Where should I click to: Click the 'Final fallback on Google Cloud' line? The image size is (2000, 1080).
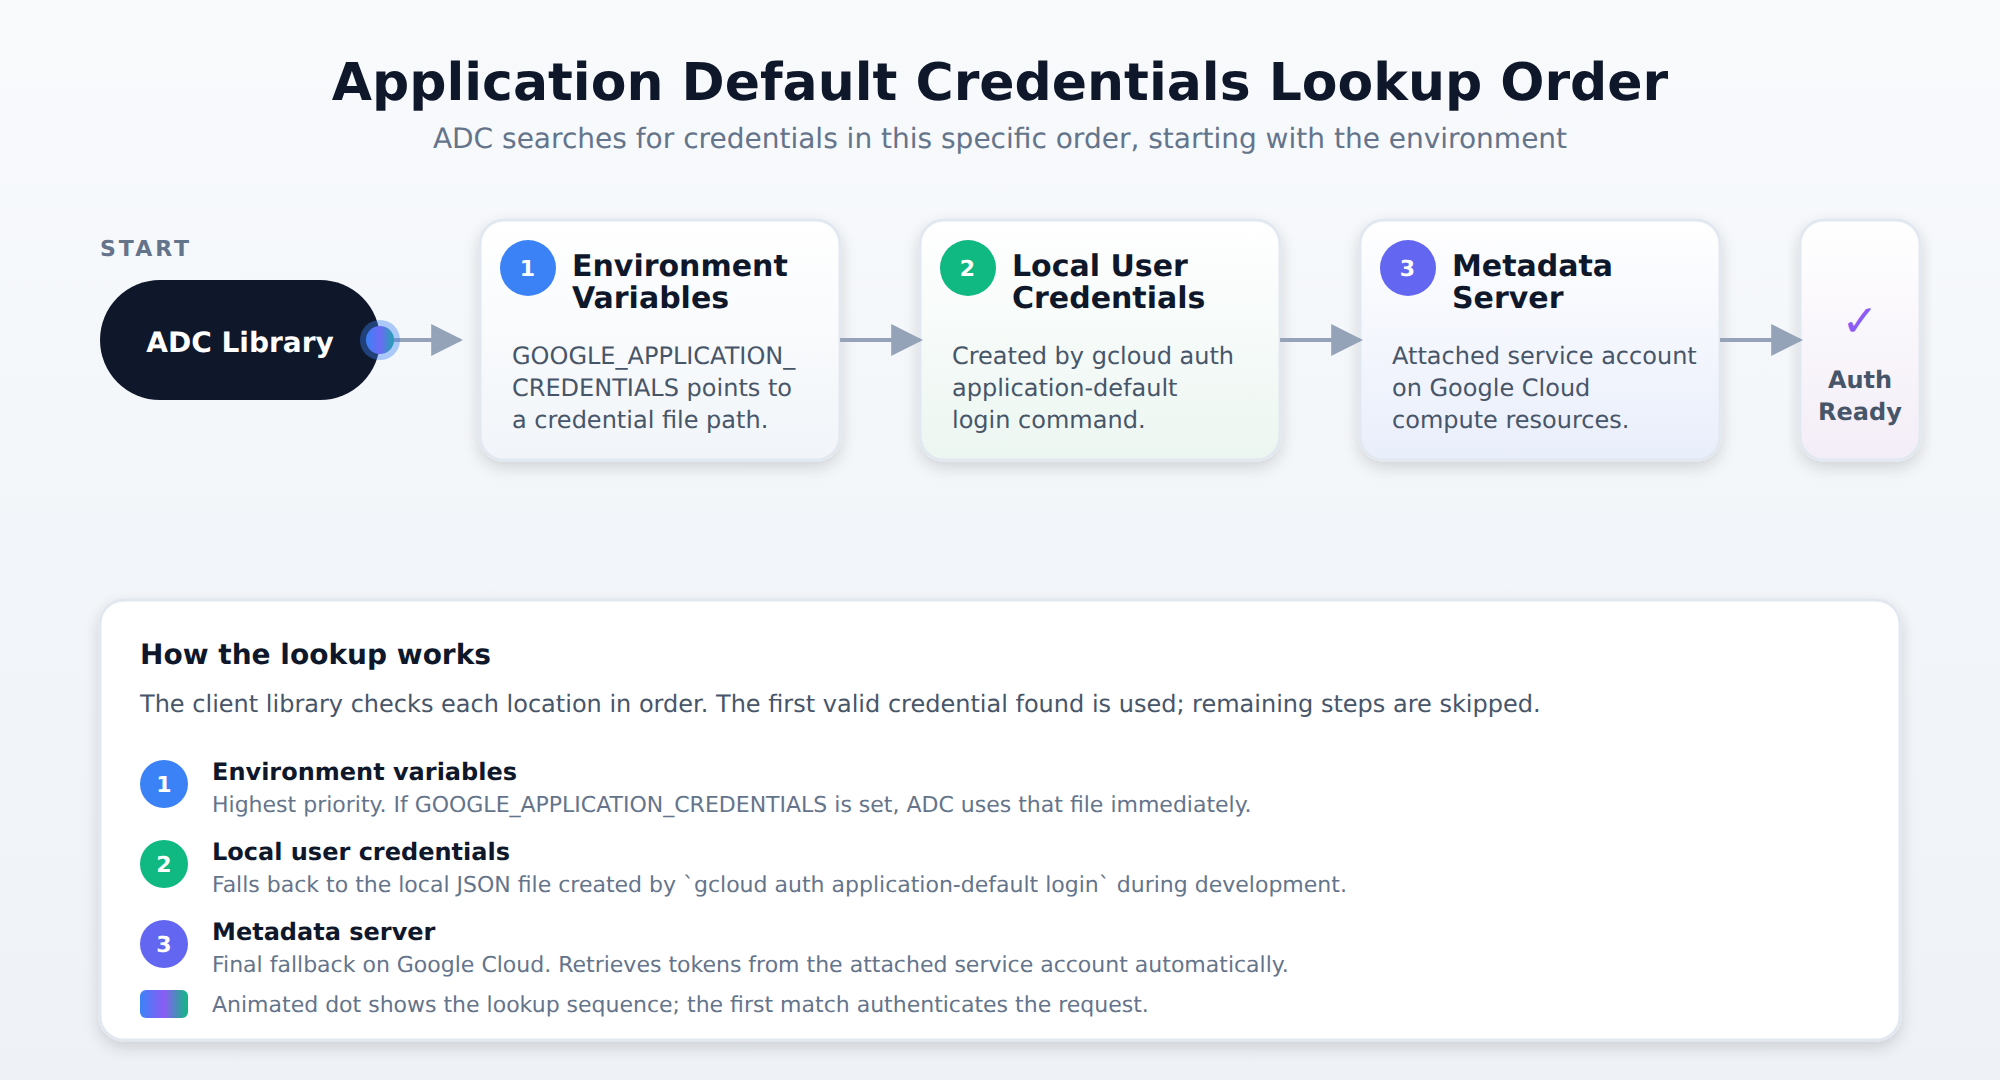point(750,964)
